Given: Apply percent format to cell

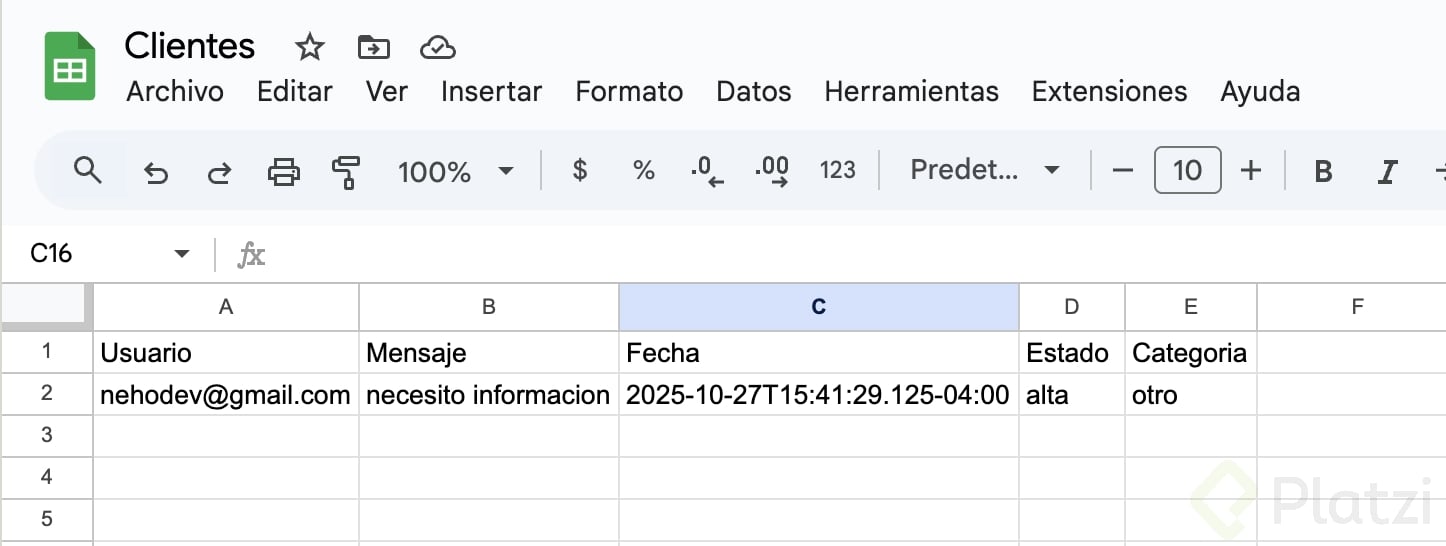Looking at the screenshot, I should [x=643, y=171].
